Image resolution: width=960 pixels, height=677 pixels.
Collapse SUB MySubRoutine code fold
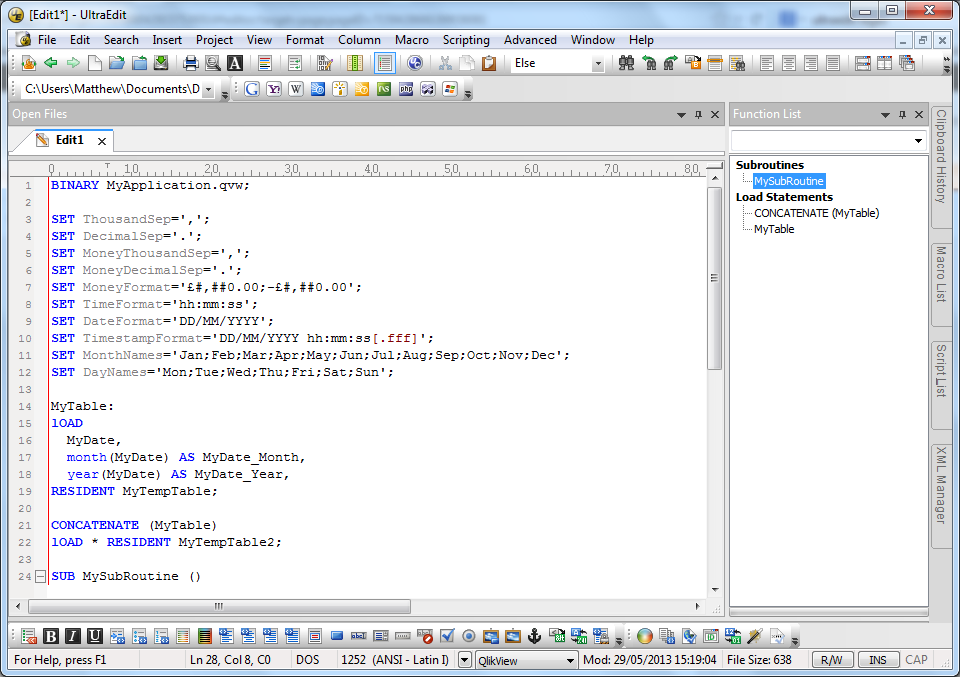coord(40,576)
